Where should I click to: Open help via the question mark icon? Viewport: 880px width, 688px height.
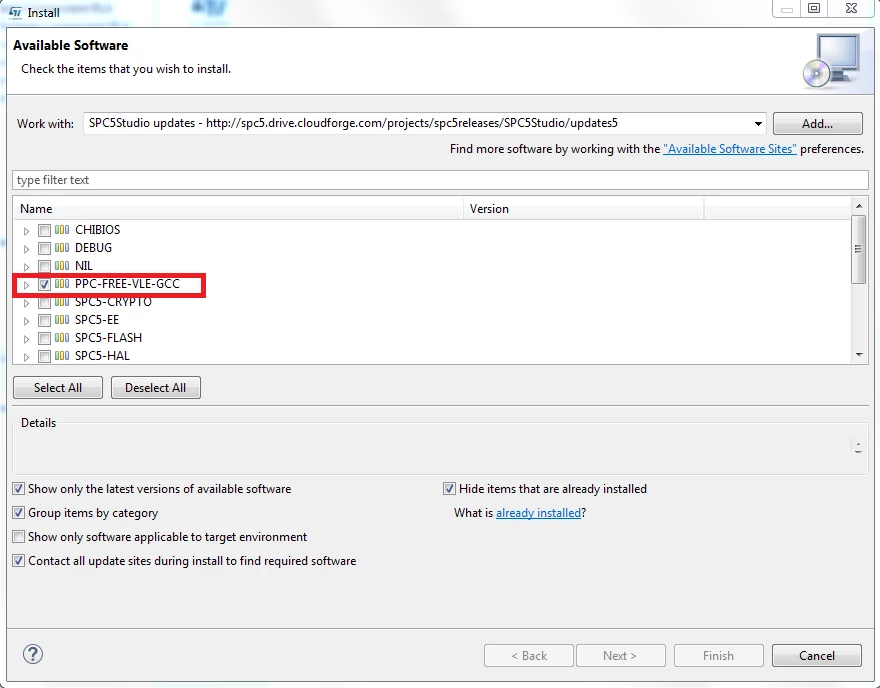33,654
